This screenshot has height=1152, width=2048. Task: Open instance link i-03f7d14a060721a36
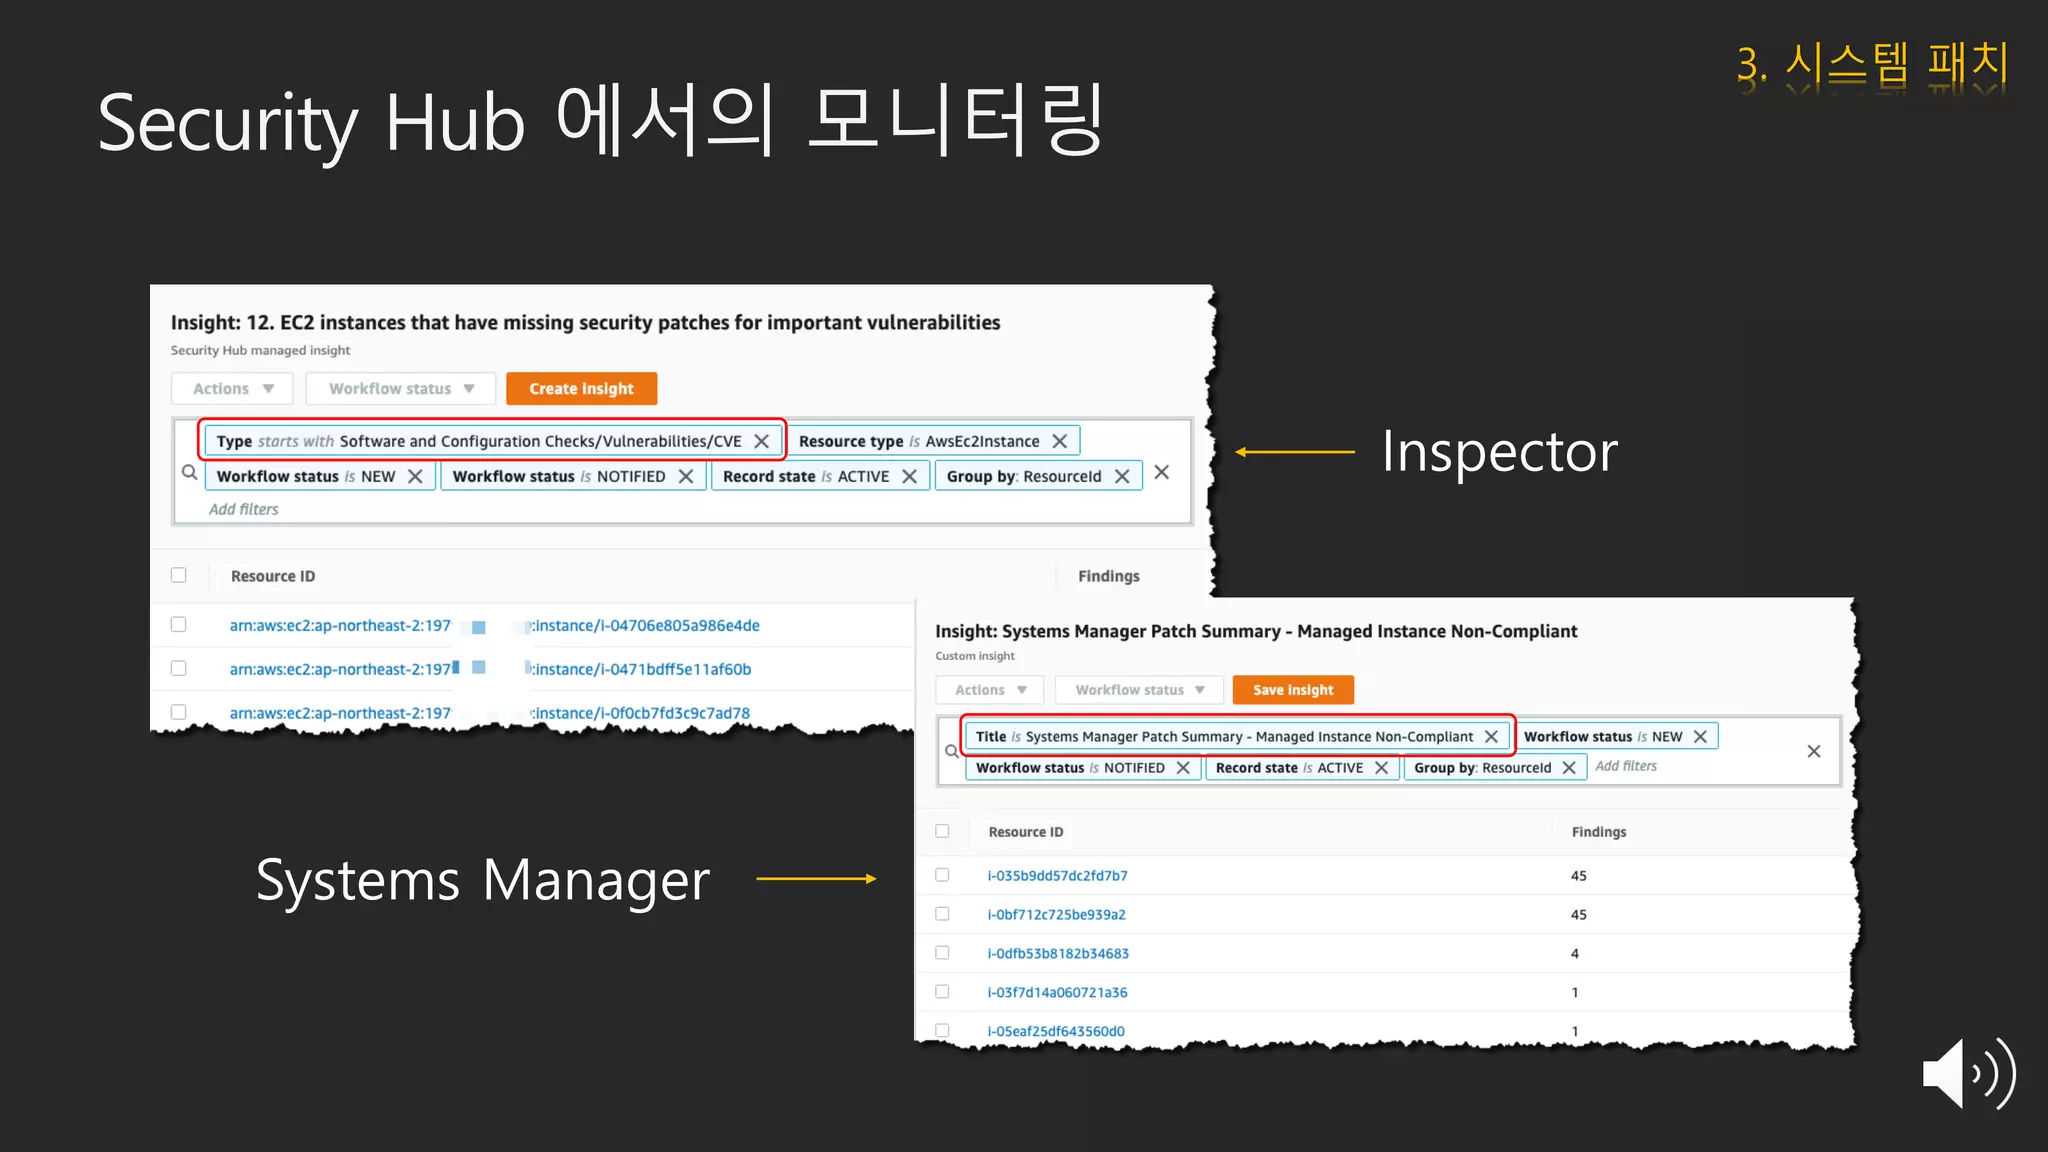[x=1057, y=992]
